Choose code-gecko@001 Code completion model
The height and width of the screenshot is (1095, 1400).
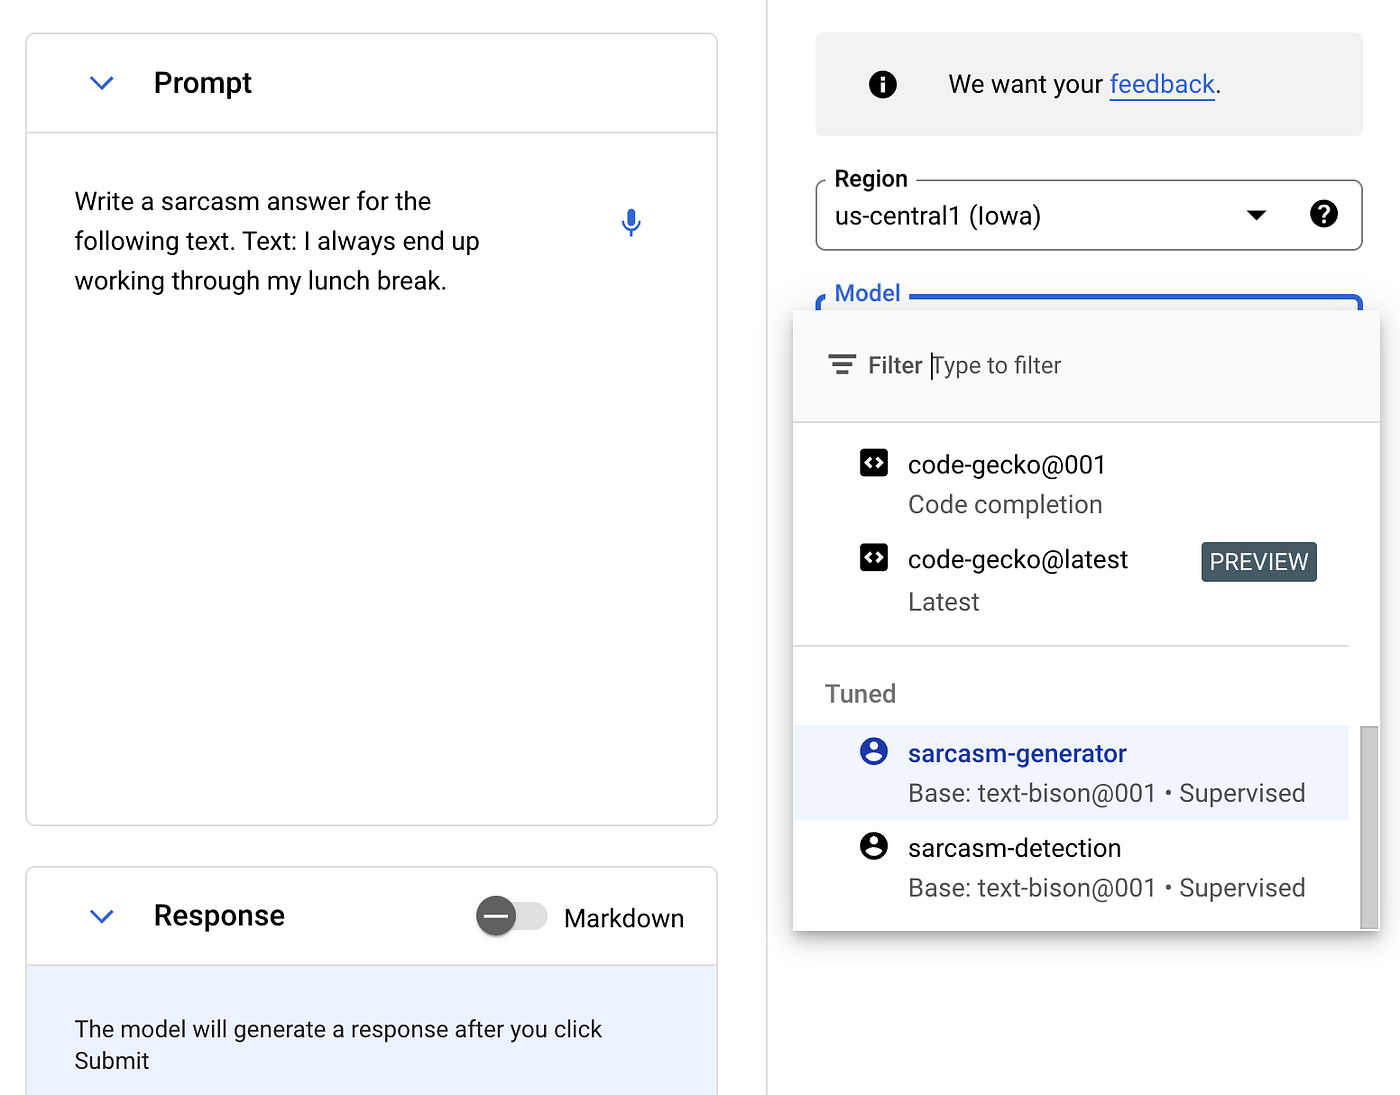coord(1071,484)
